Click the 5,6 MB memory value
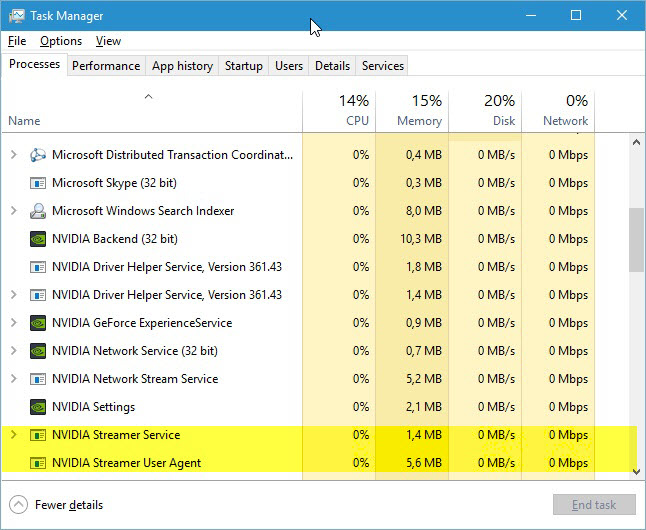The image size is (646, 530). 424,463
